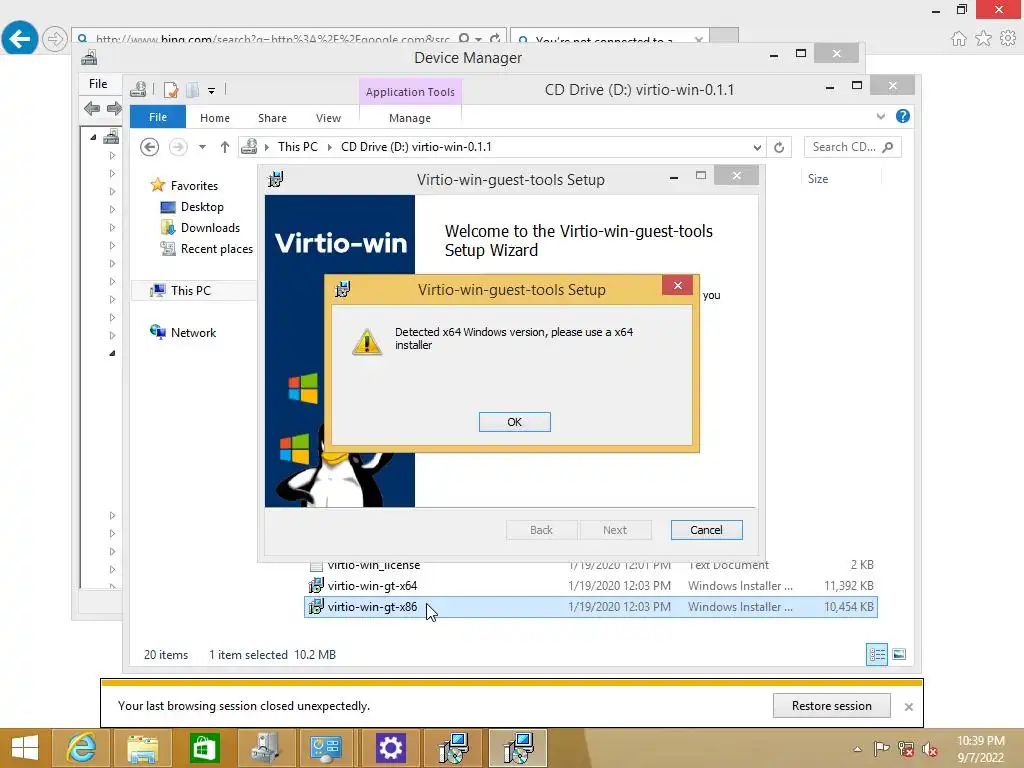Click the virtio-win_license text document
The height and width of the screenshot is (768, 1024).
(x=374, y=566)
